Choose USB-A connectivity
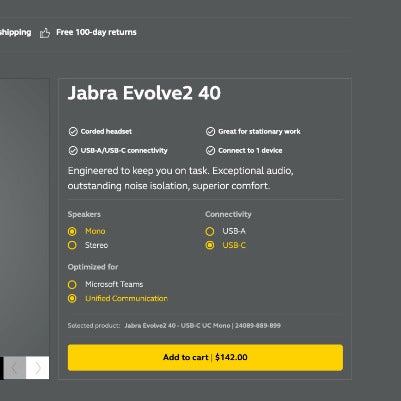Viewport: 401px width, 401px height. 210,231
